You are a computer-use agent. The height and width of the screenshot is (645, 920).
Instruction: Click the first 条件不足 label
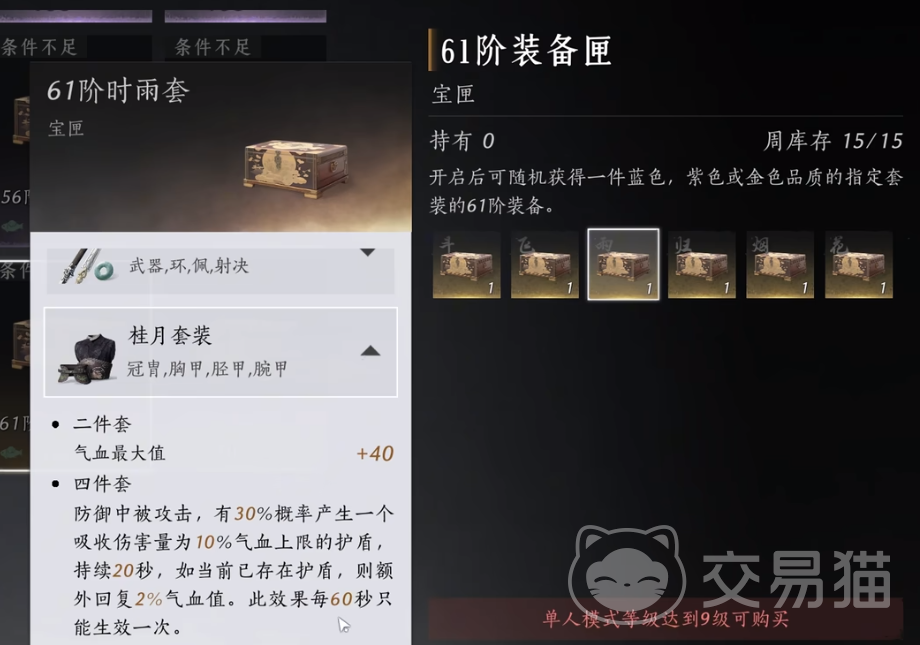(x=39, y=47)
